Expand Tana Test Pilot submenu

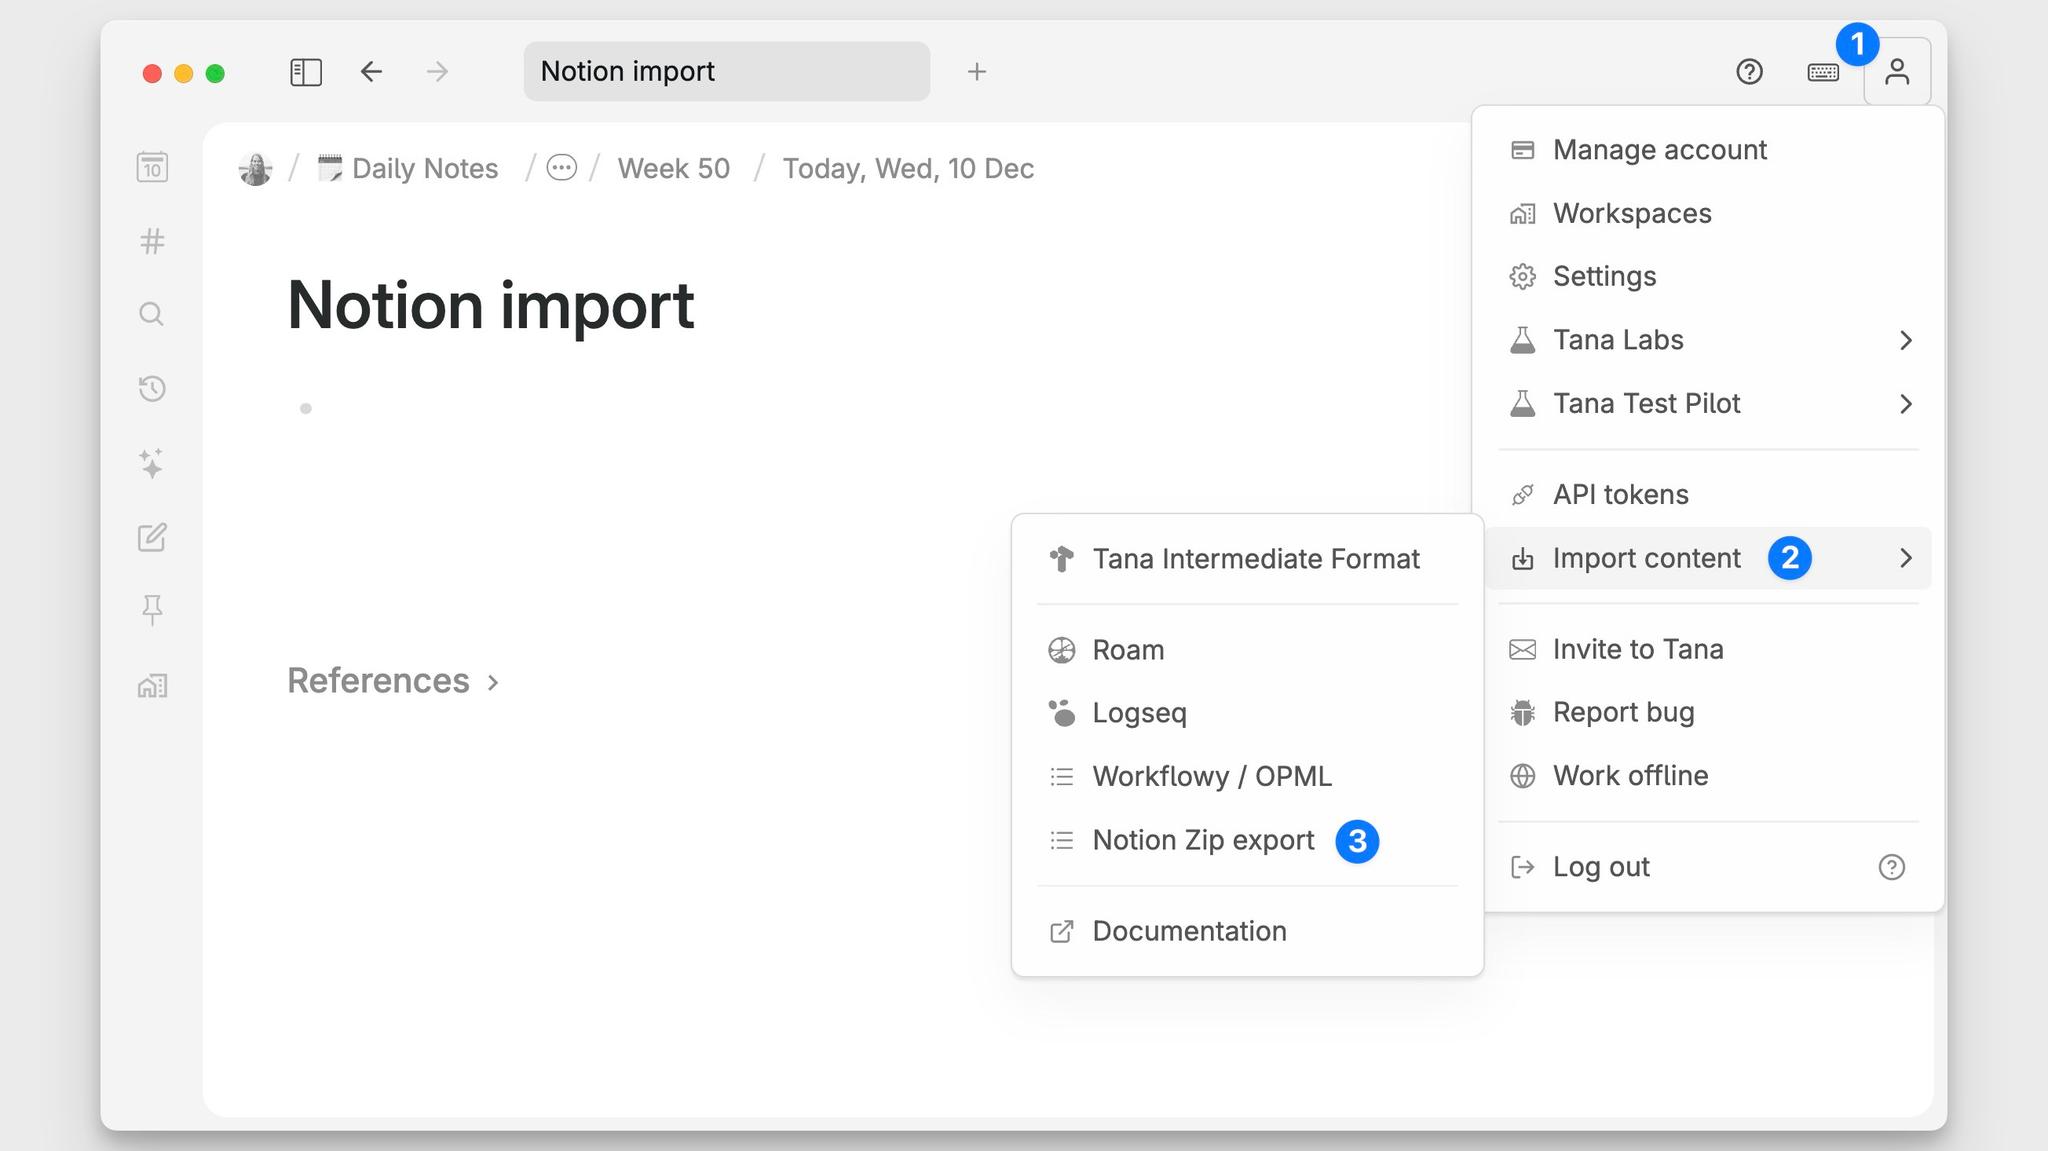1708,404
